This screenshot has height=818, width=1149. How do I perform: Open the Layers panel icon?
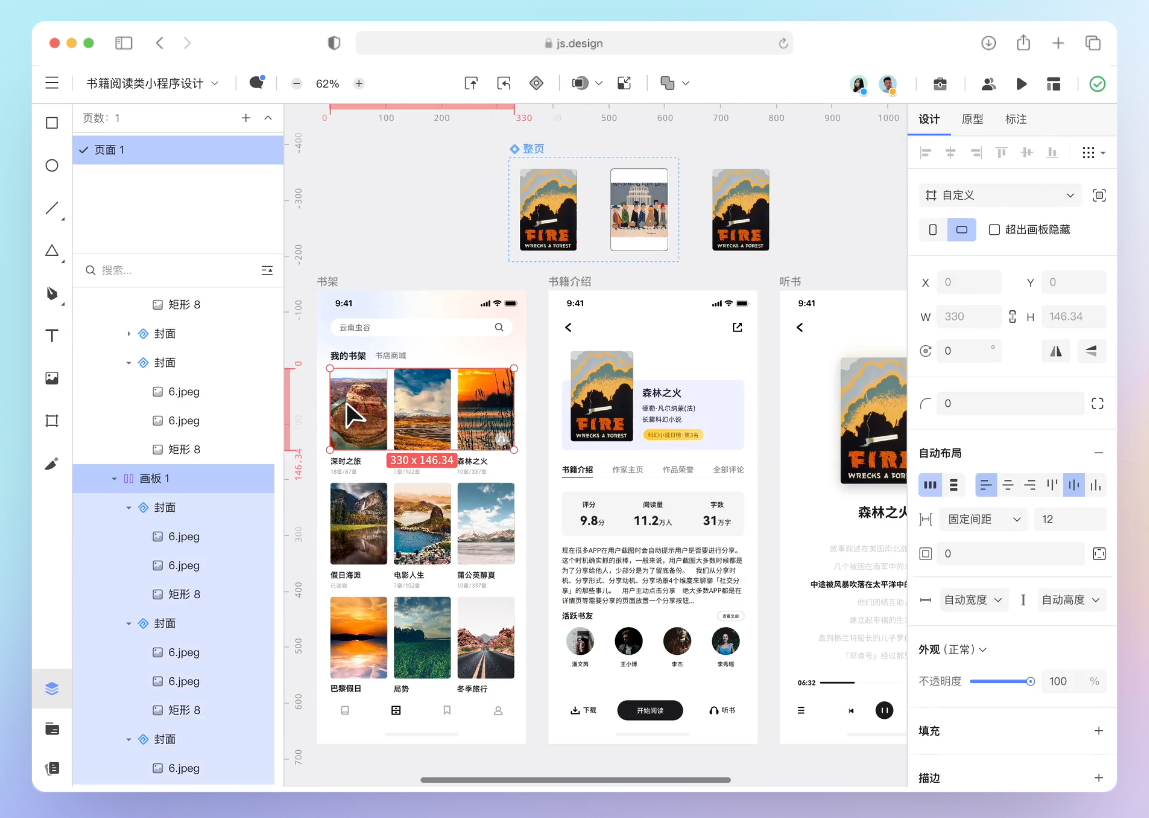(x=51, y=688)
